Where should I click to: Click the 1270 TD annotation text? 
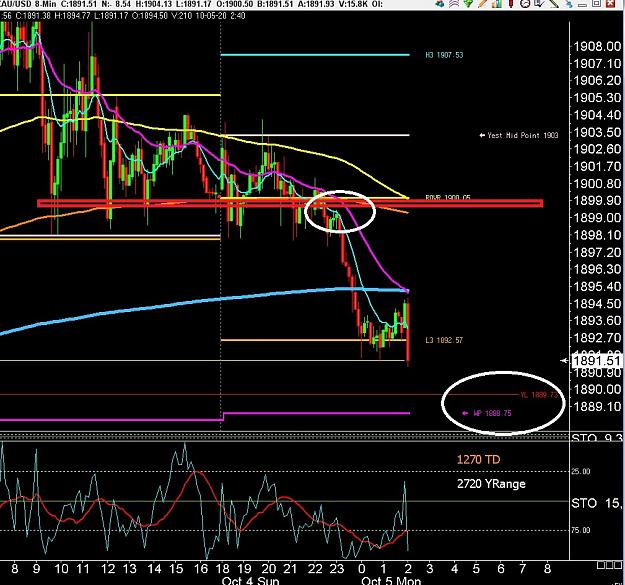pyautogui.click(x=478, y=460)
